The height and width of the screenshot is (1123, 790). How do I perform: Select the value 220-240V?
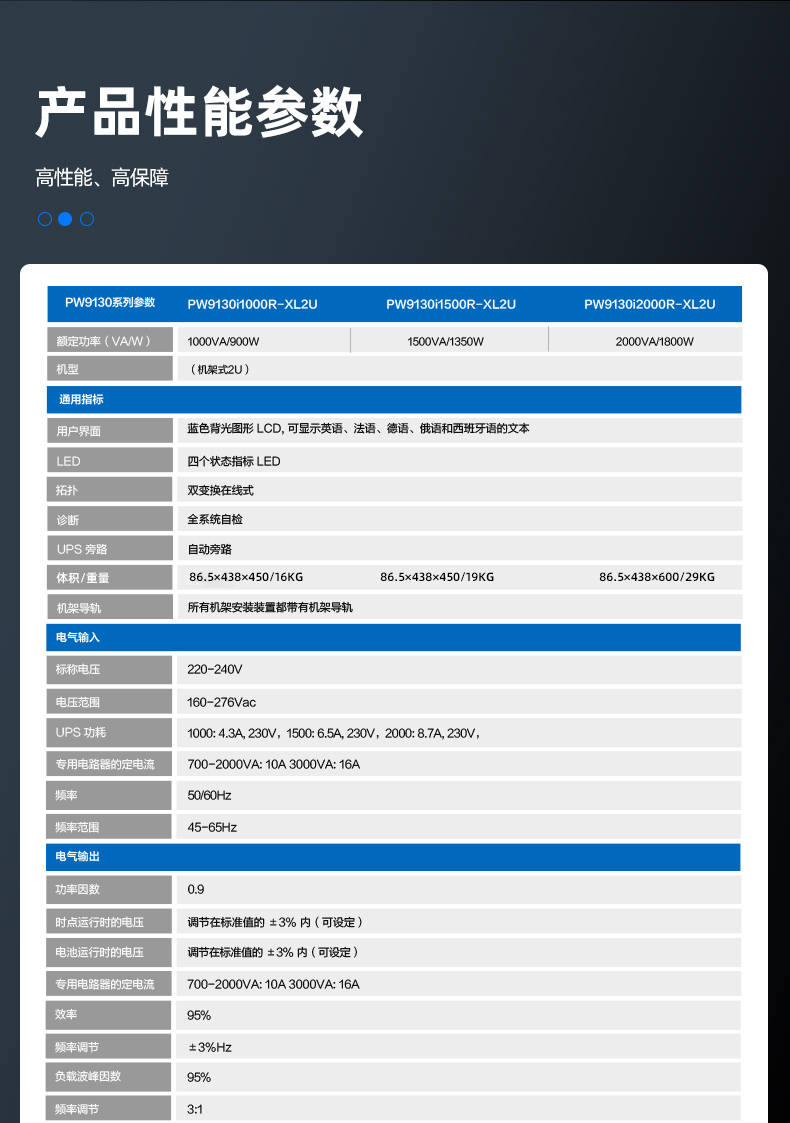coord(215,669)
